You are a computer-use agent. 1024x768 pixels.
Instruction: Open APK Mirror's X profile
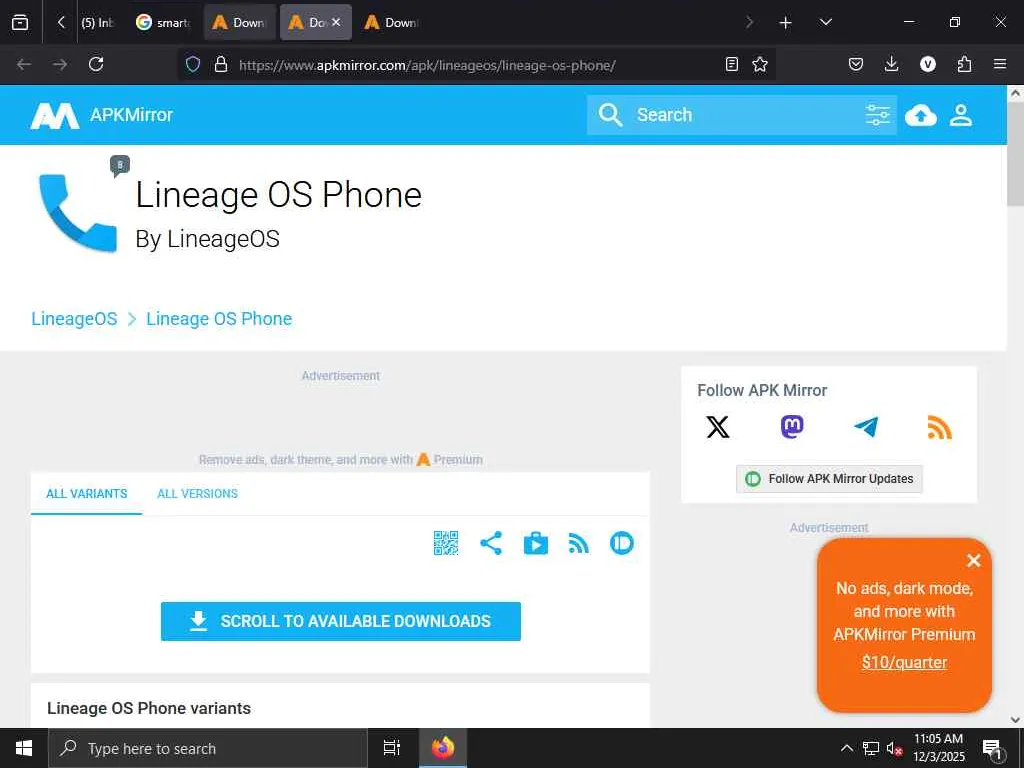coord(718,427)
